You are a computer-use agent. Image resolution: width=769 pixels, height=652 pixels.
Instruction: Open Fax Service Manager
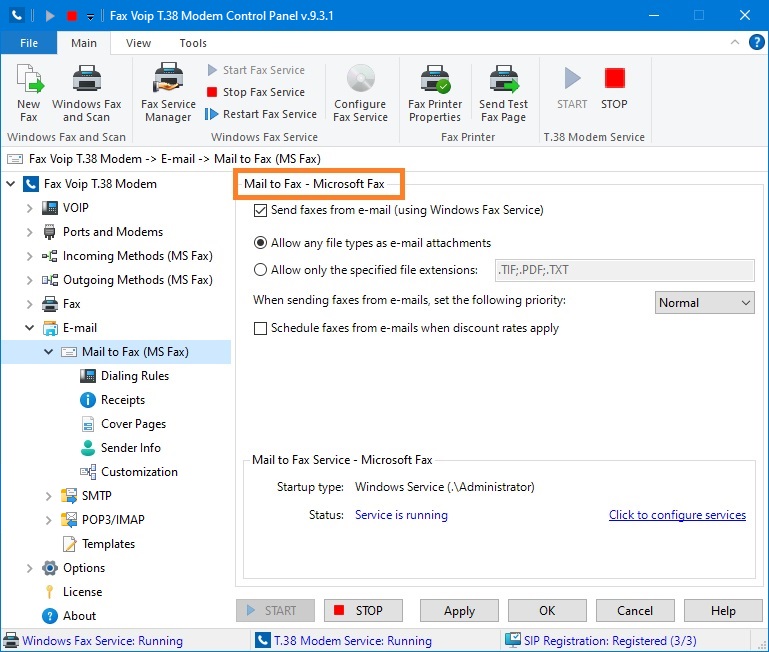coord(168,93)
